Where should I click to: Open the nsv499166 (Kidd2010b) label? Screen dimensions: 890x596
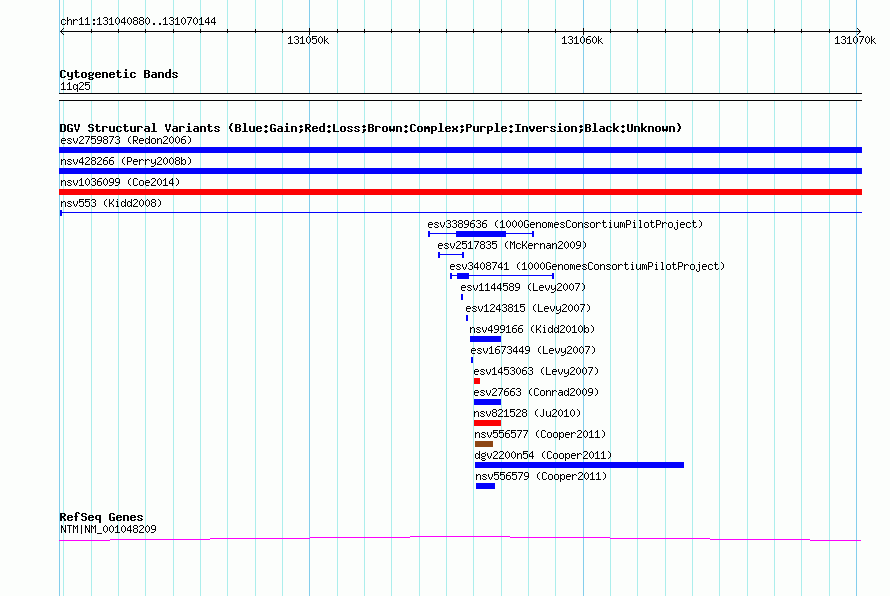(532, 329)
